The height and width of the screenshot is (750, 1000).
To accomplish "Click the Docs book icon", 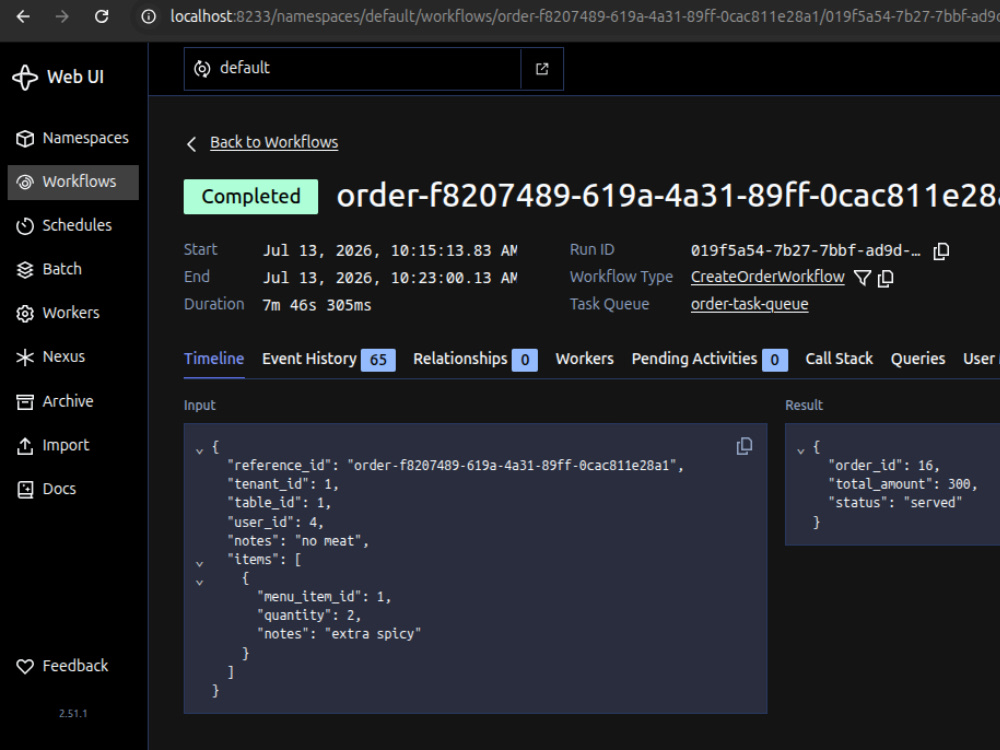I will tap(25, 489).
